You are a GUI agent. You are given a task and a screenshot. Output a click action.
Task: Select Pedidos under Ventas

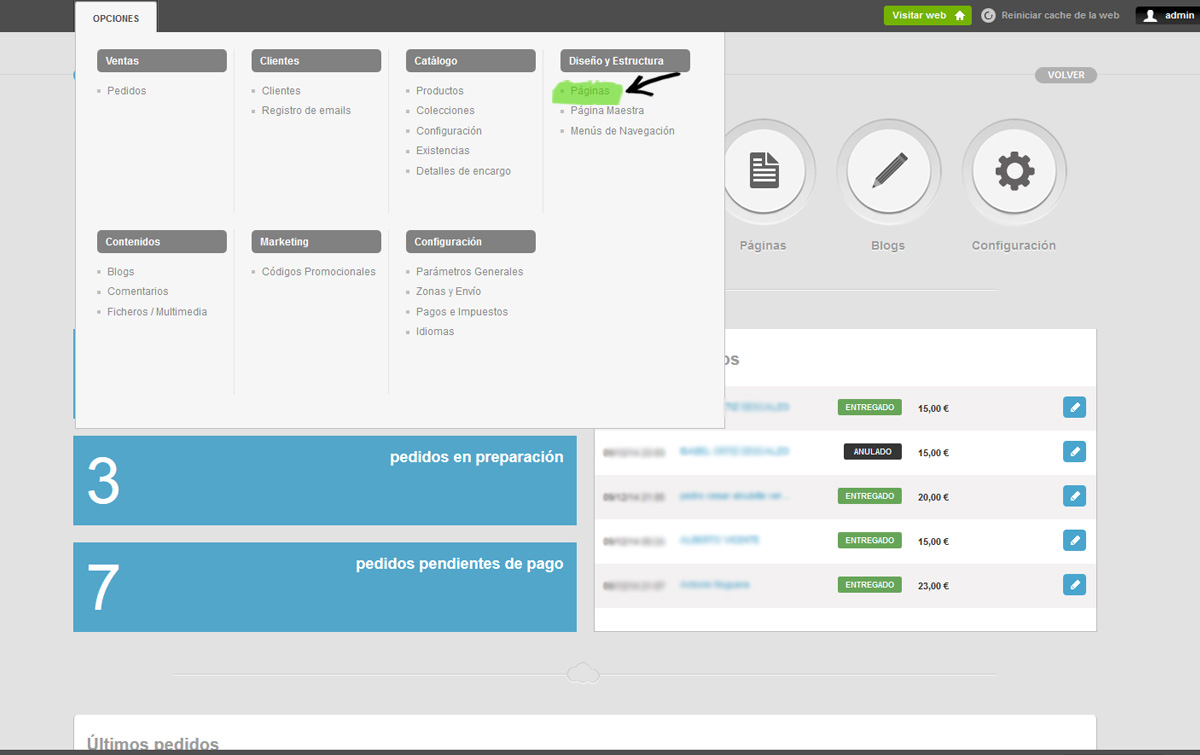tap(127, 91)
